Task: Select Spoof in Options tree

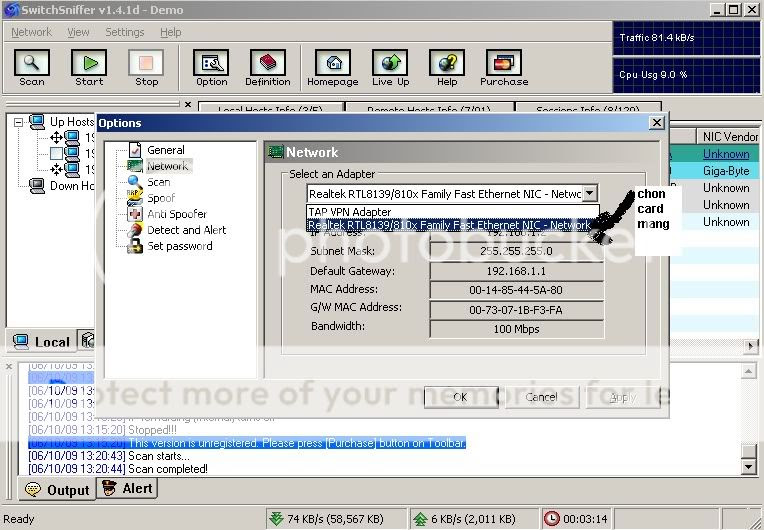Action: (x=161, y=198)
